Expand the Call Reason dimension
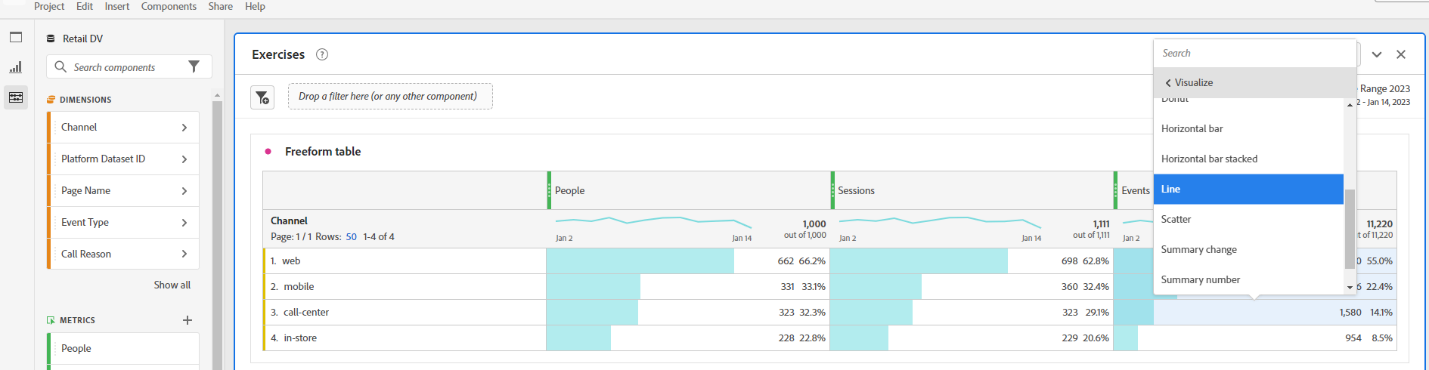1429x370 pixels. [184, 254]
